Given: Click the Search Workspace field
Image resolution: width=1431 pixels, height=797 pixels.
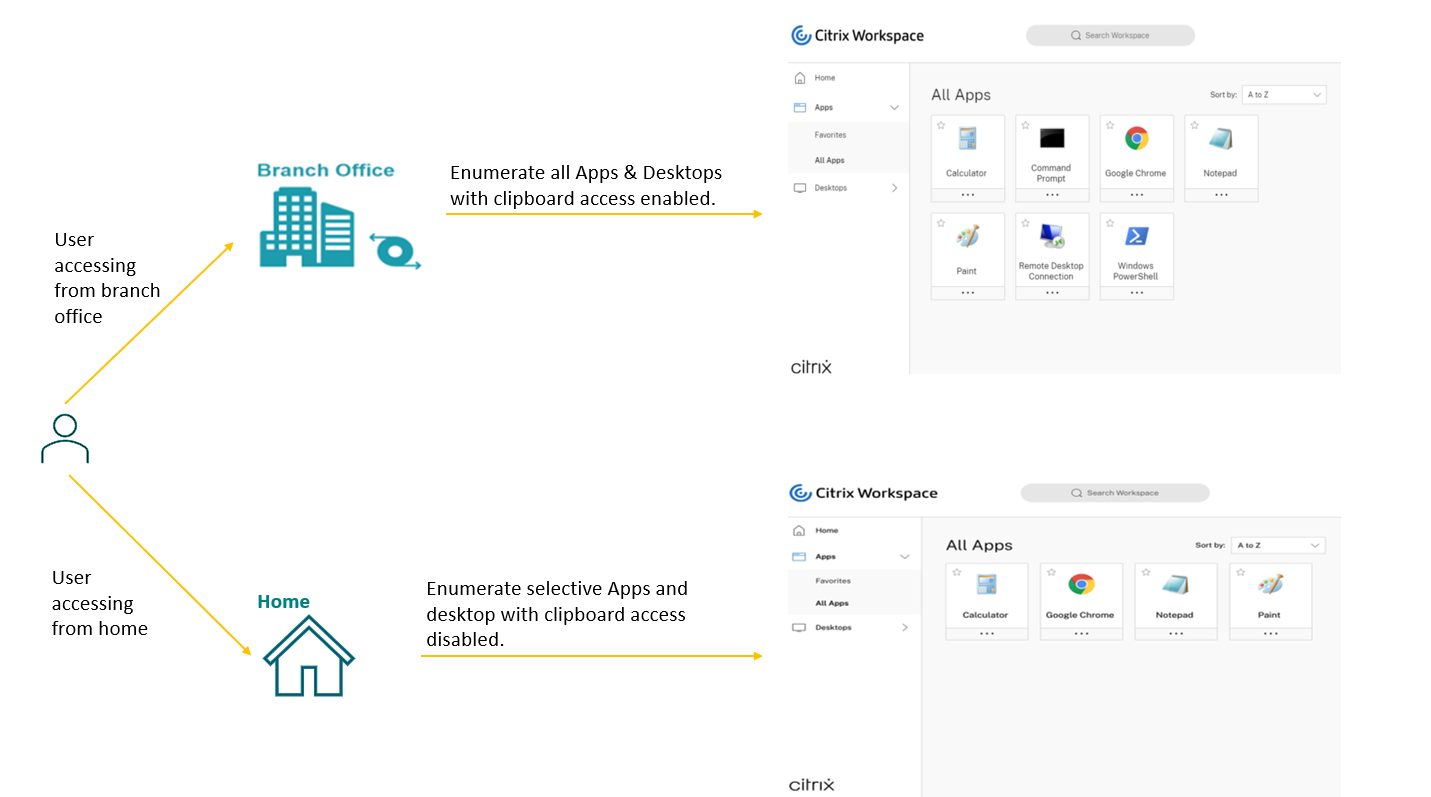Looking at the screenshot, I should tap(1110, 35).
